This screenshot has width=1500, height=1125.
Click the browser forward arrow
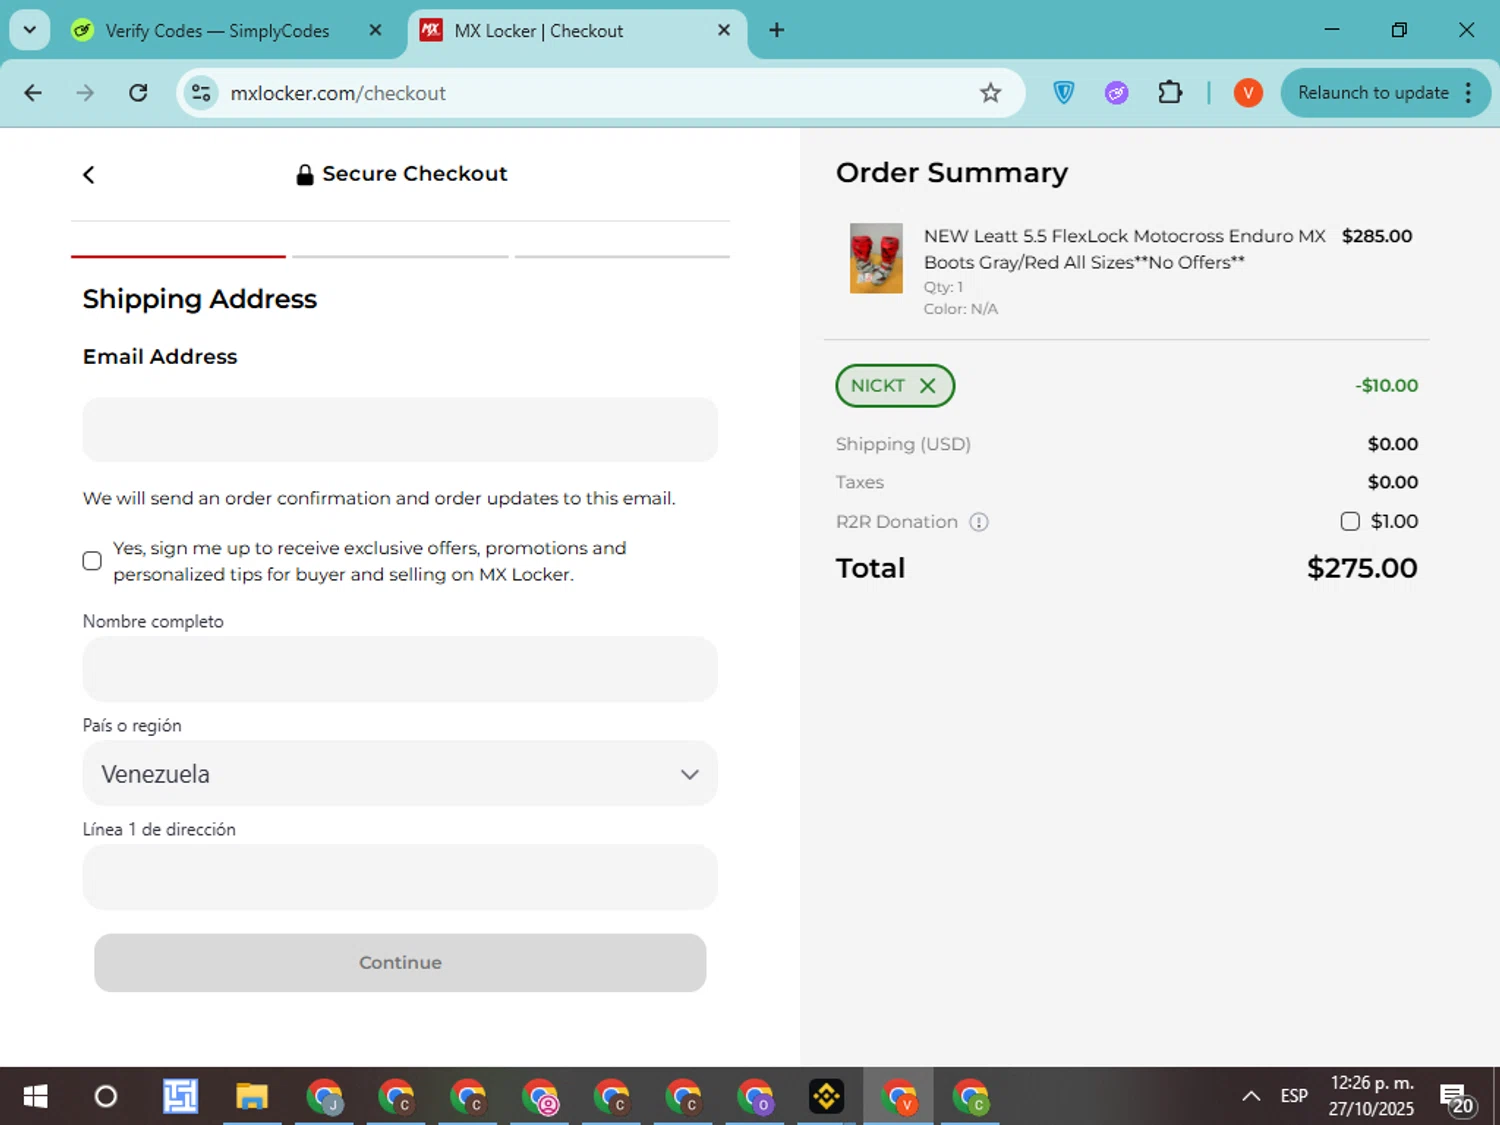(x=85, y=93)
